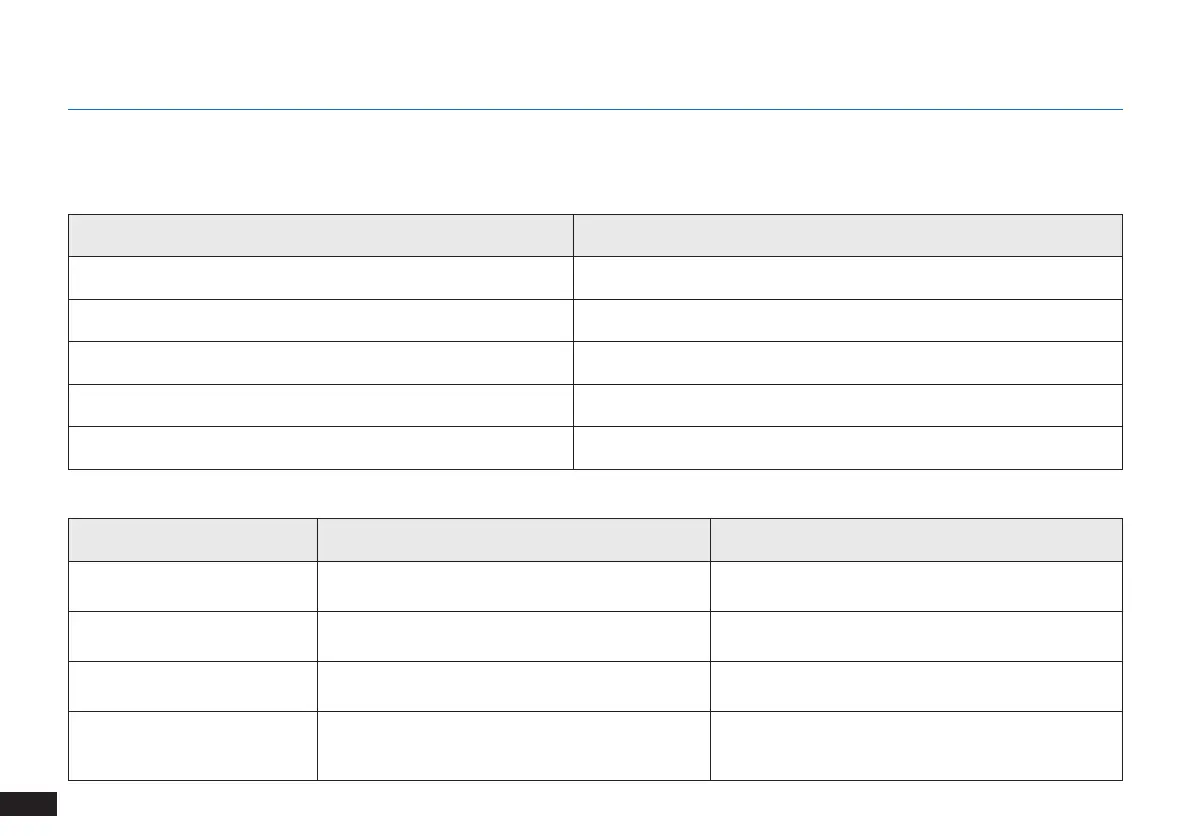The width and height of the screenshot is (1191, 839).
Task: Click second body row right cell, lower table
Action: click(915, 636)
